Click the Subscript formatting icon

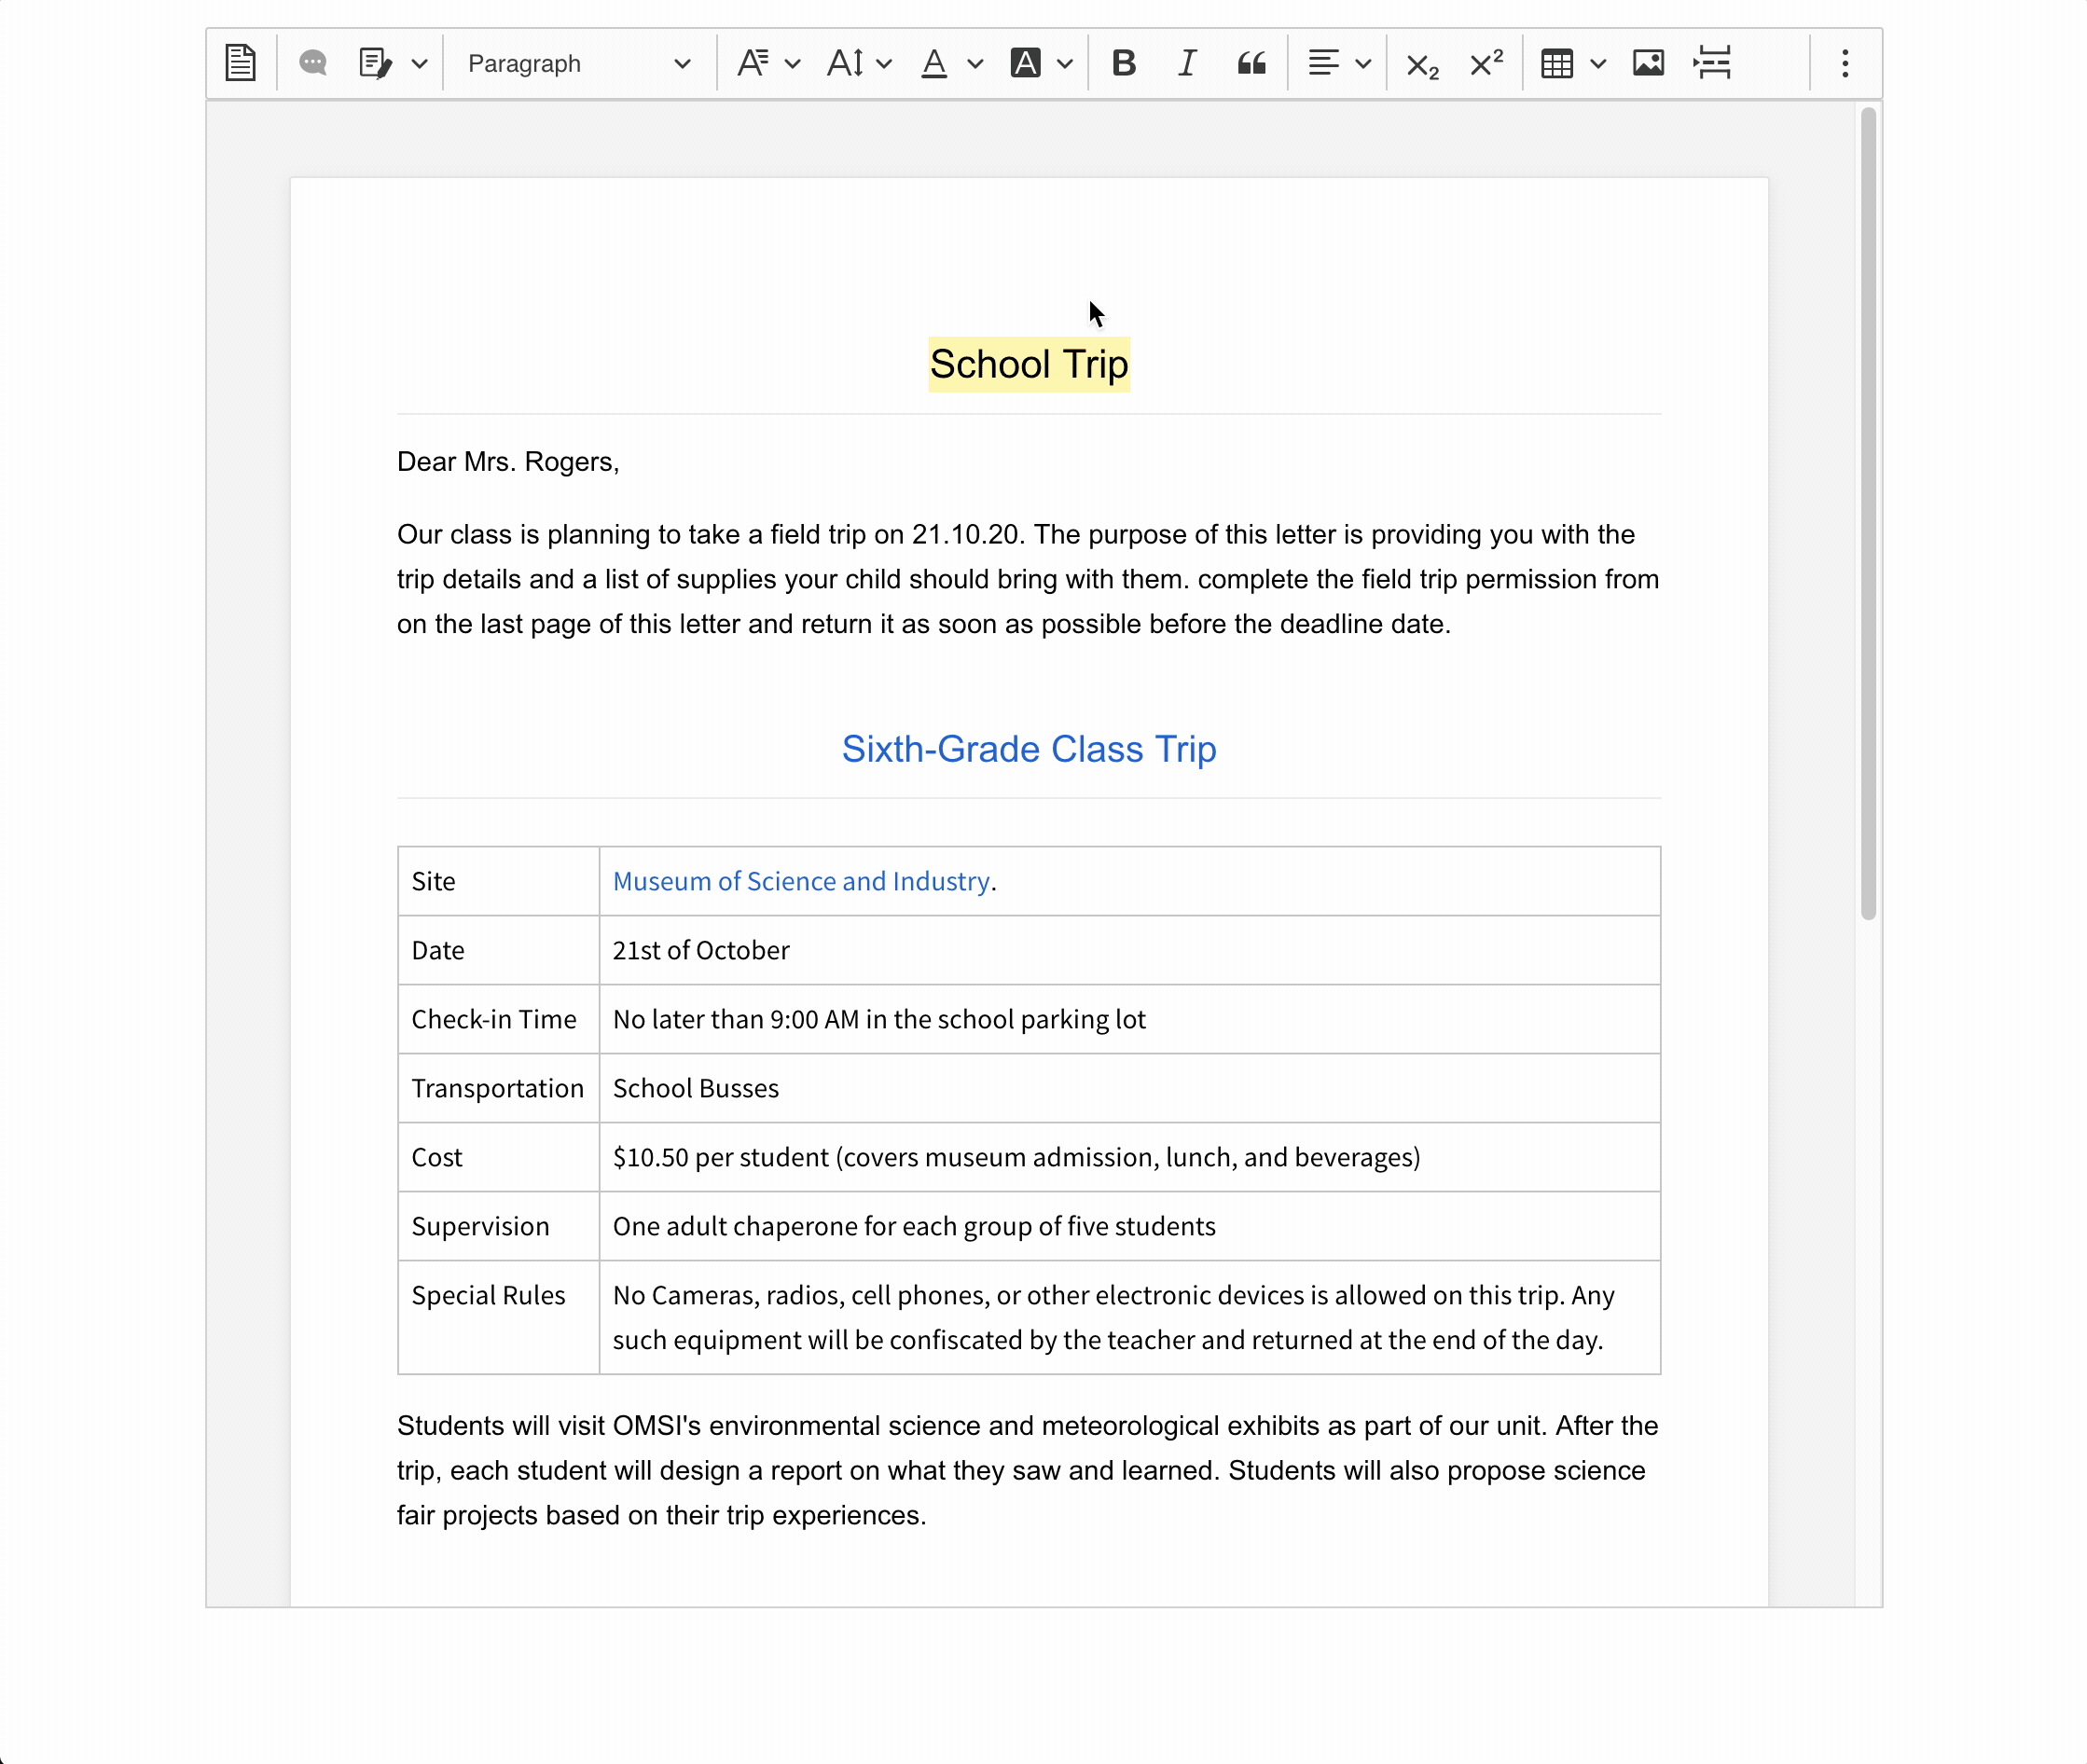point(1423,63)
